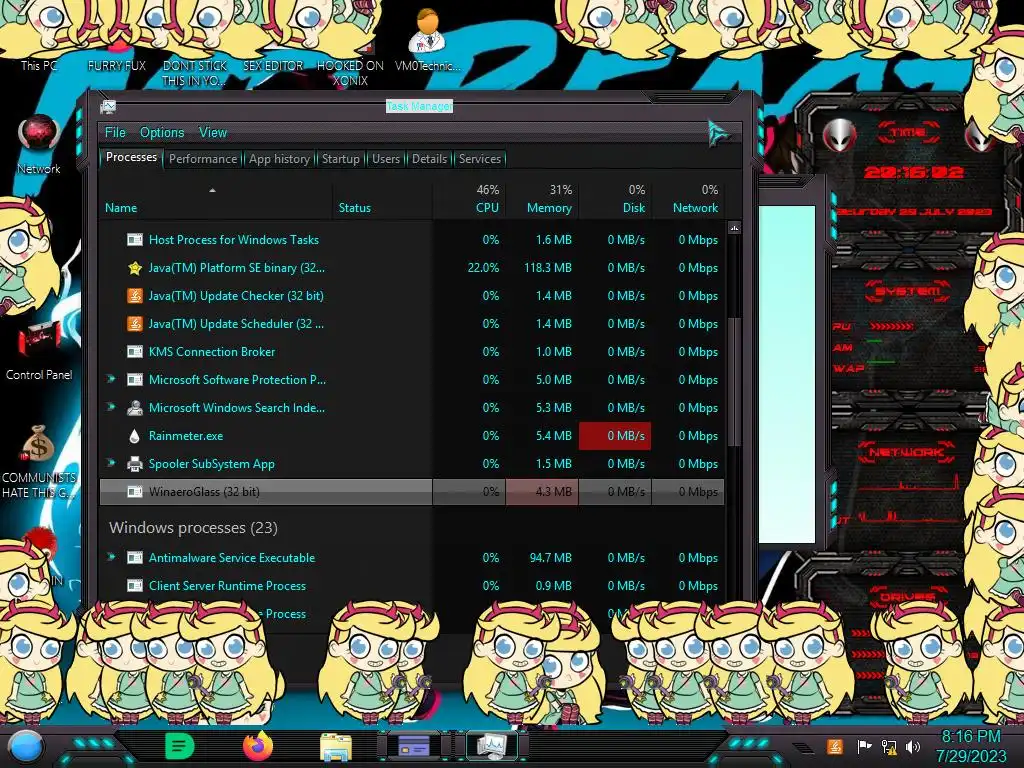Open the File menu

pos(115,133)
